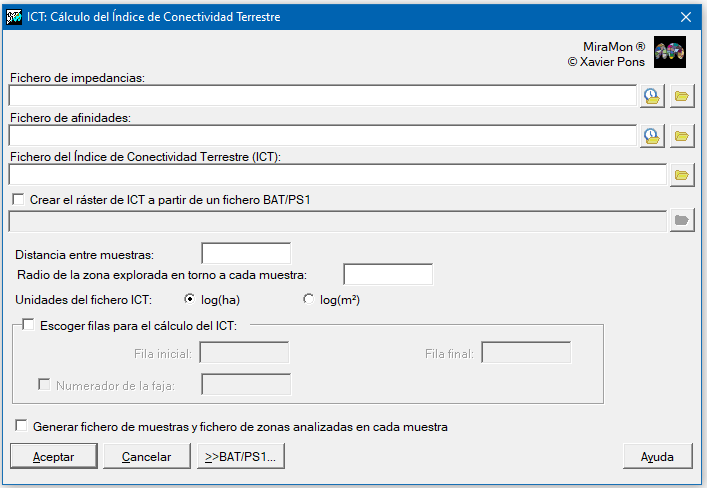Open recent files for Fichero de afinidades

coord(652,136)
